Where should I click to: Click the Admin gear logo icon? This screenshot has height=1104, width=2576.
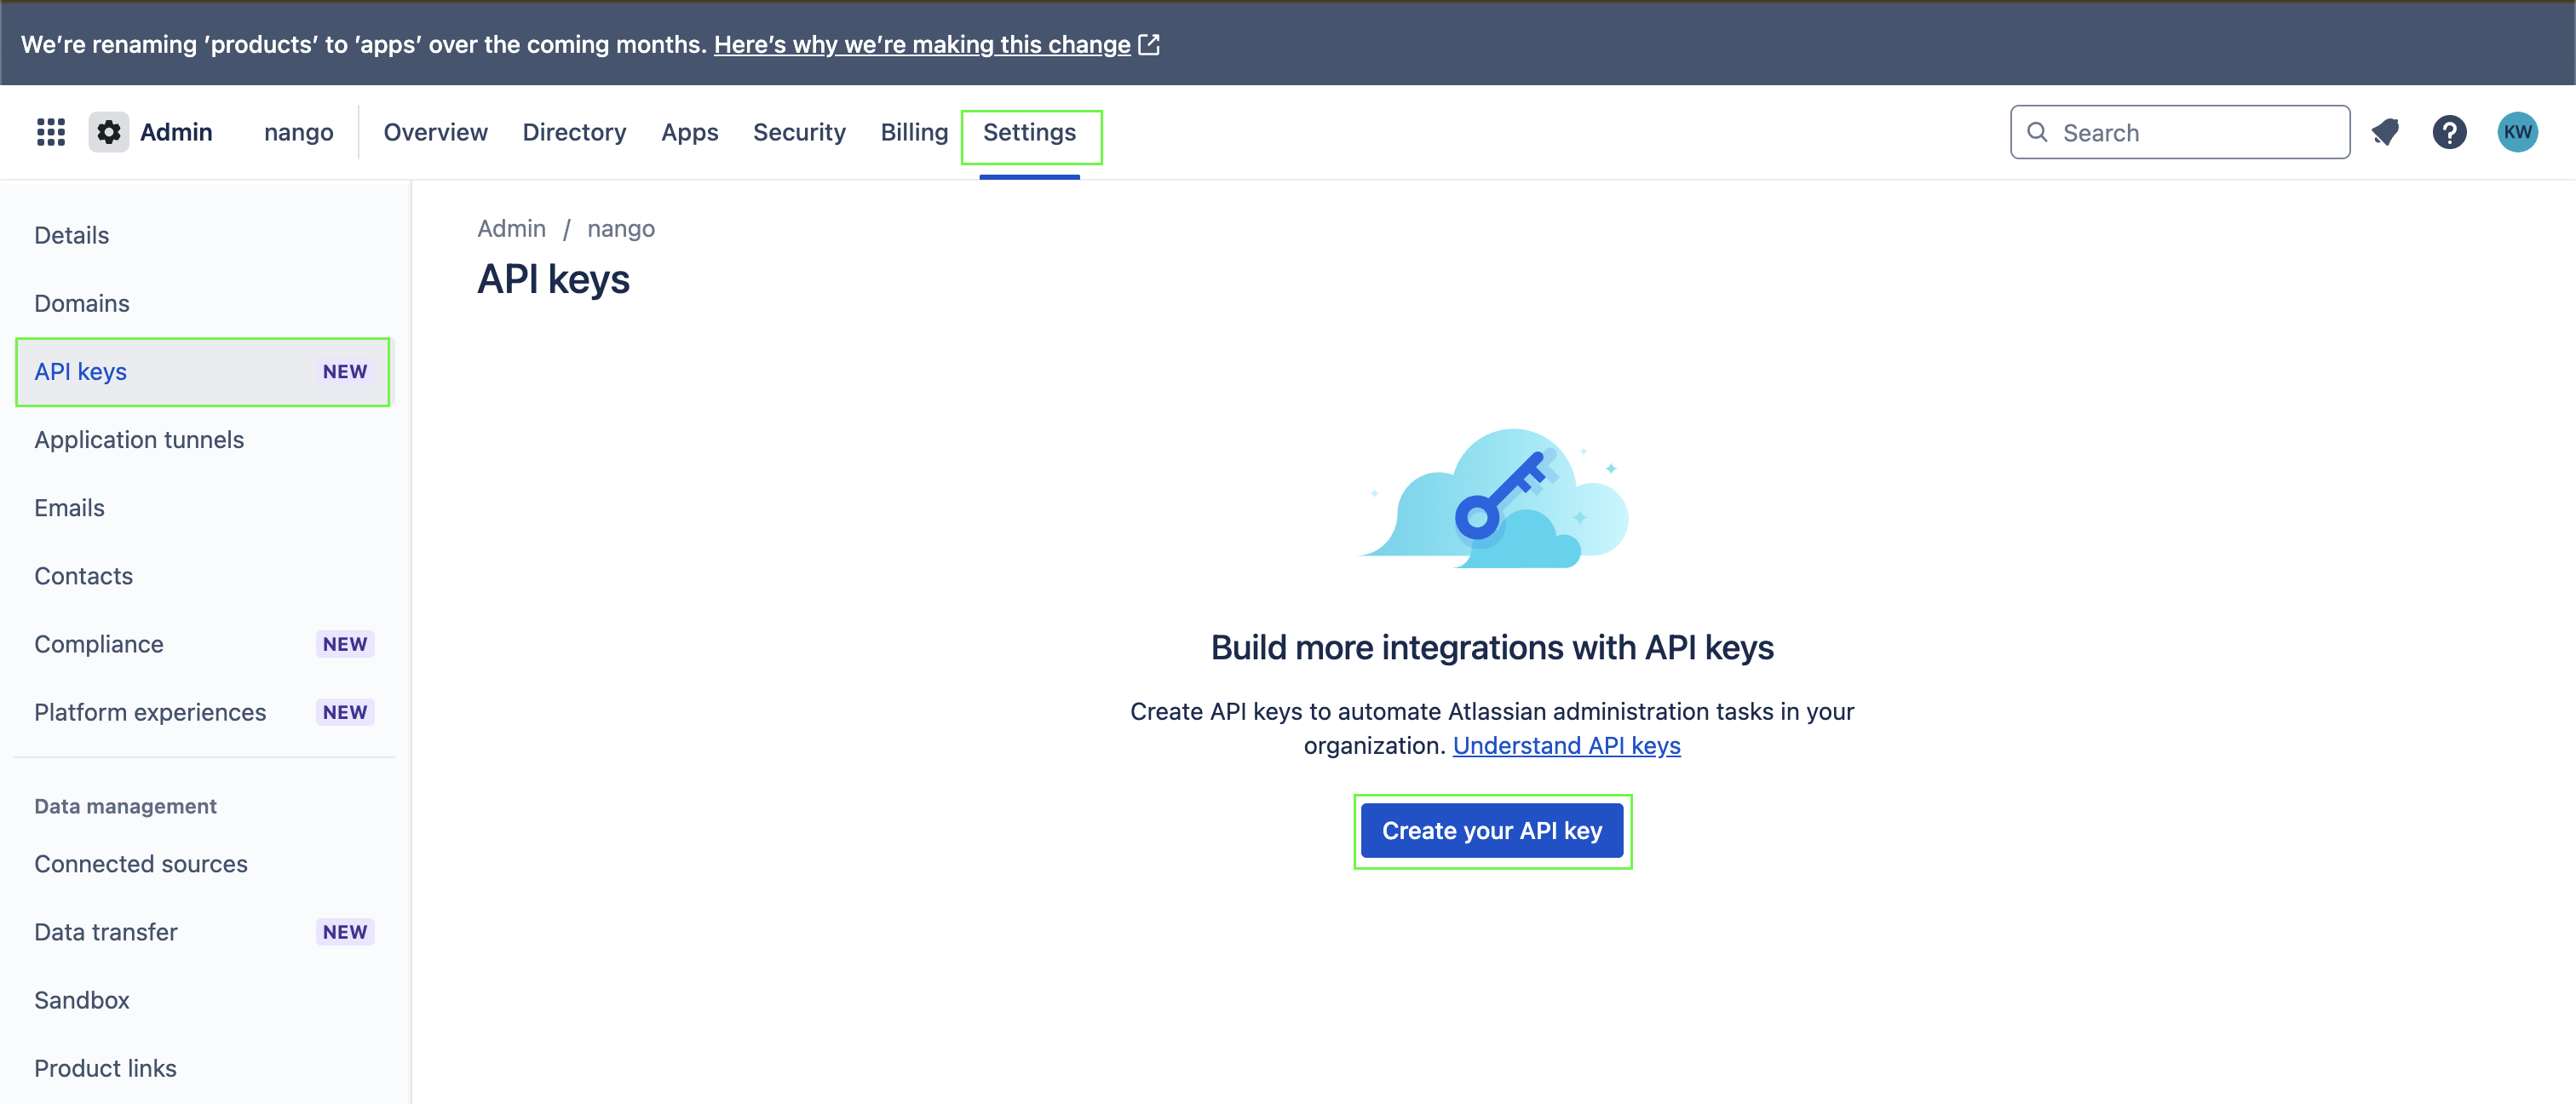tap(108, 132)
